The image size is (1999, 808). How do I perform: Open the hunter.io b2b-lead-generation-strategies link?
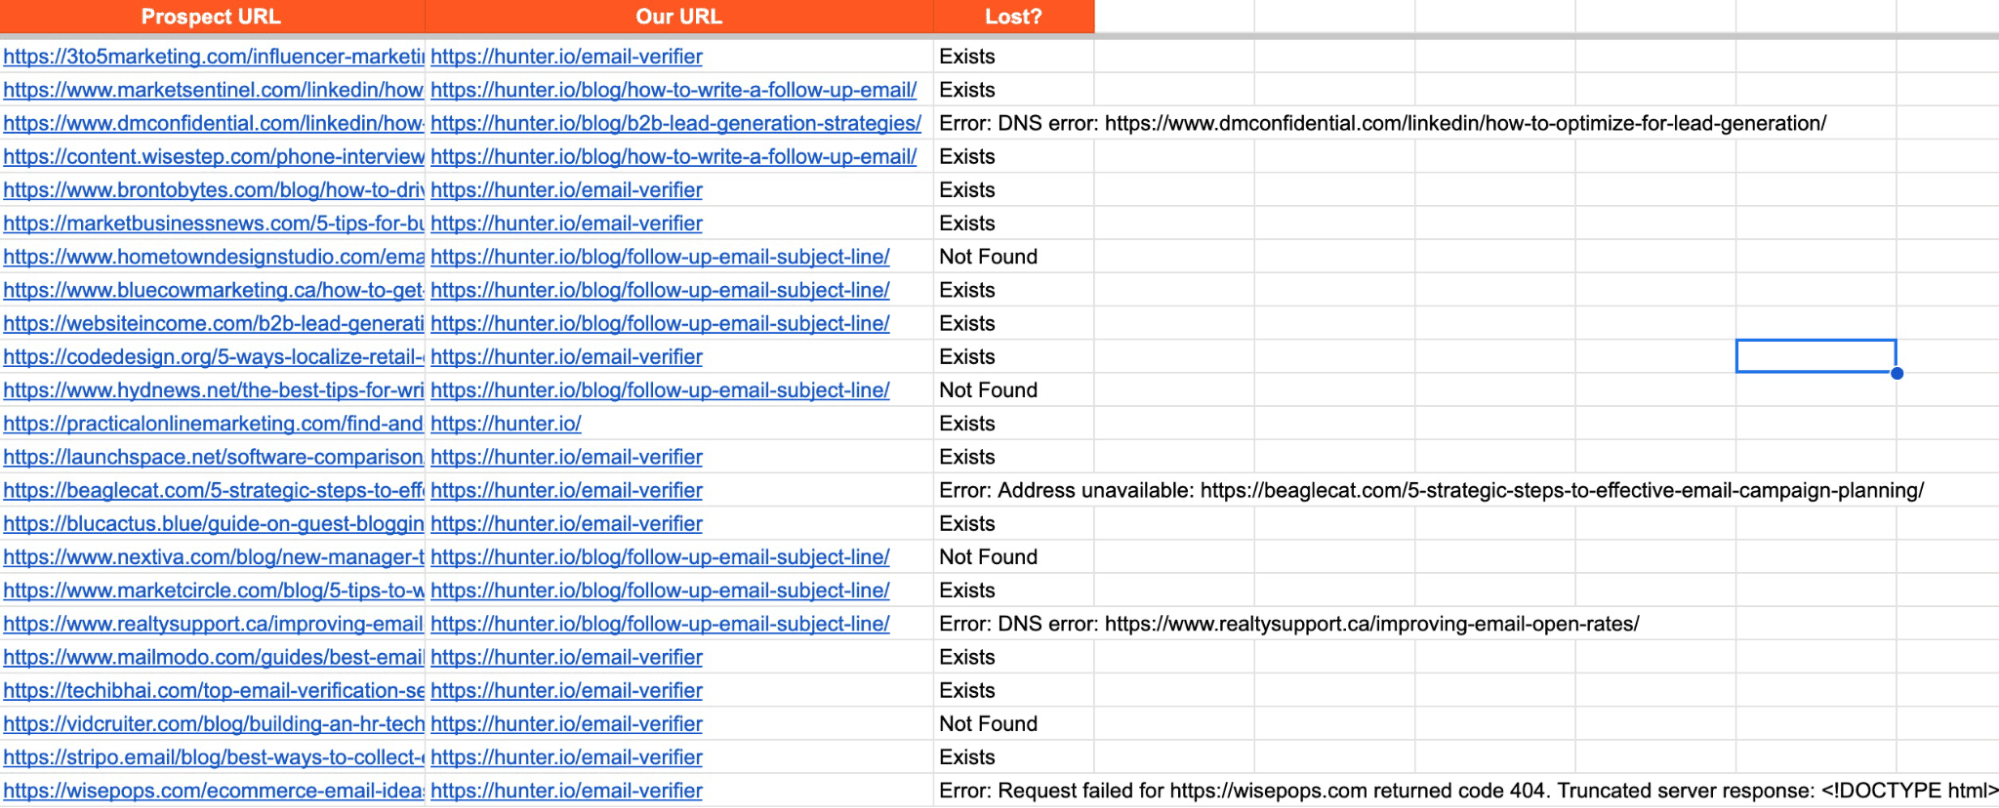point(675,124)
